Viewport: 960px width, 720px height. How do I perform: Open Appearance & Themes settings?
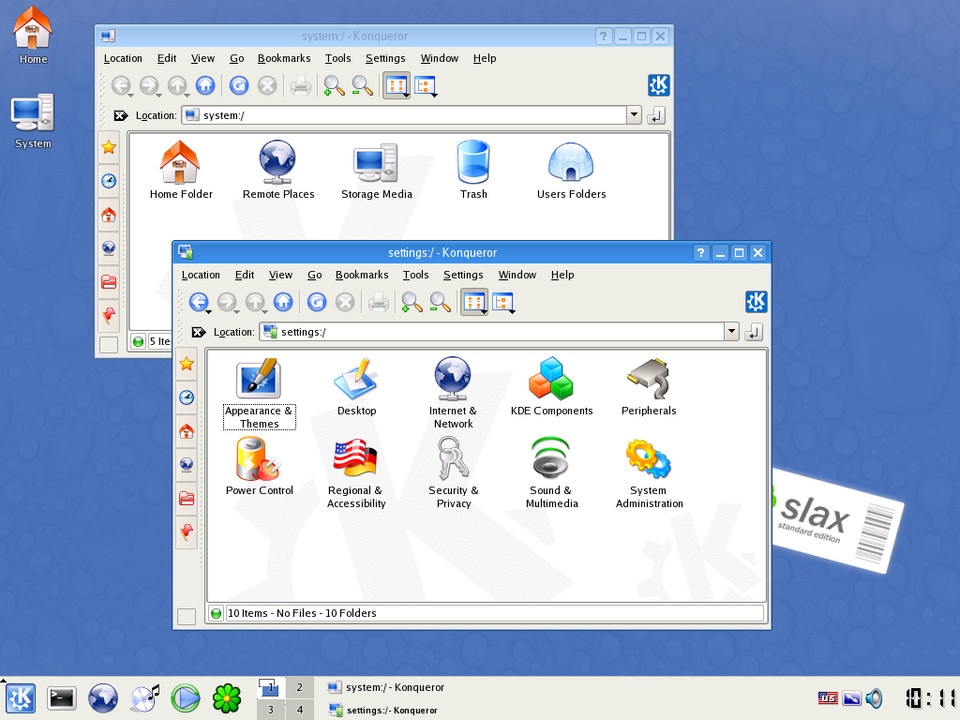coord(259,394)
